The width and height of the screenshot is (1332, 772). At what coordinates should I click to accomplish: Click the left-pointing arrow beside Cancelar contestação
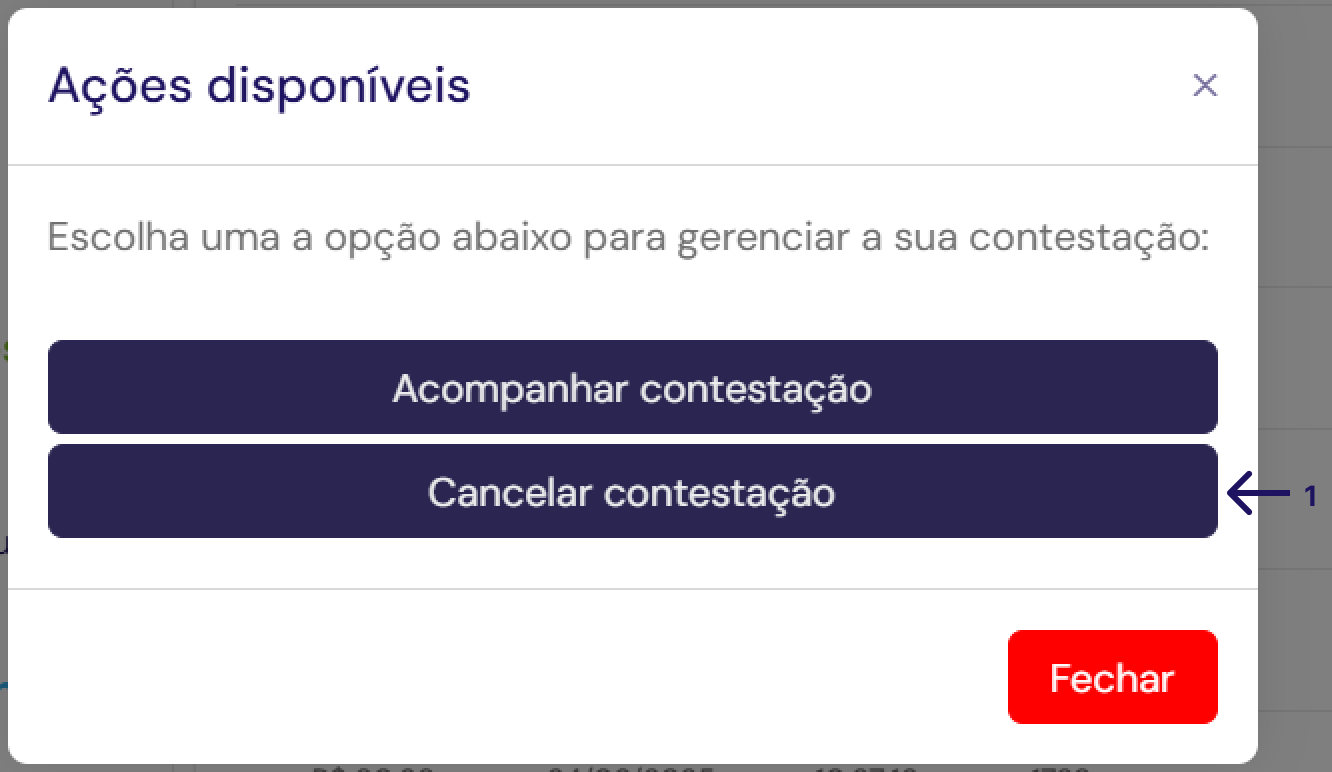(x=1257, y=494)
